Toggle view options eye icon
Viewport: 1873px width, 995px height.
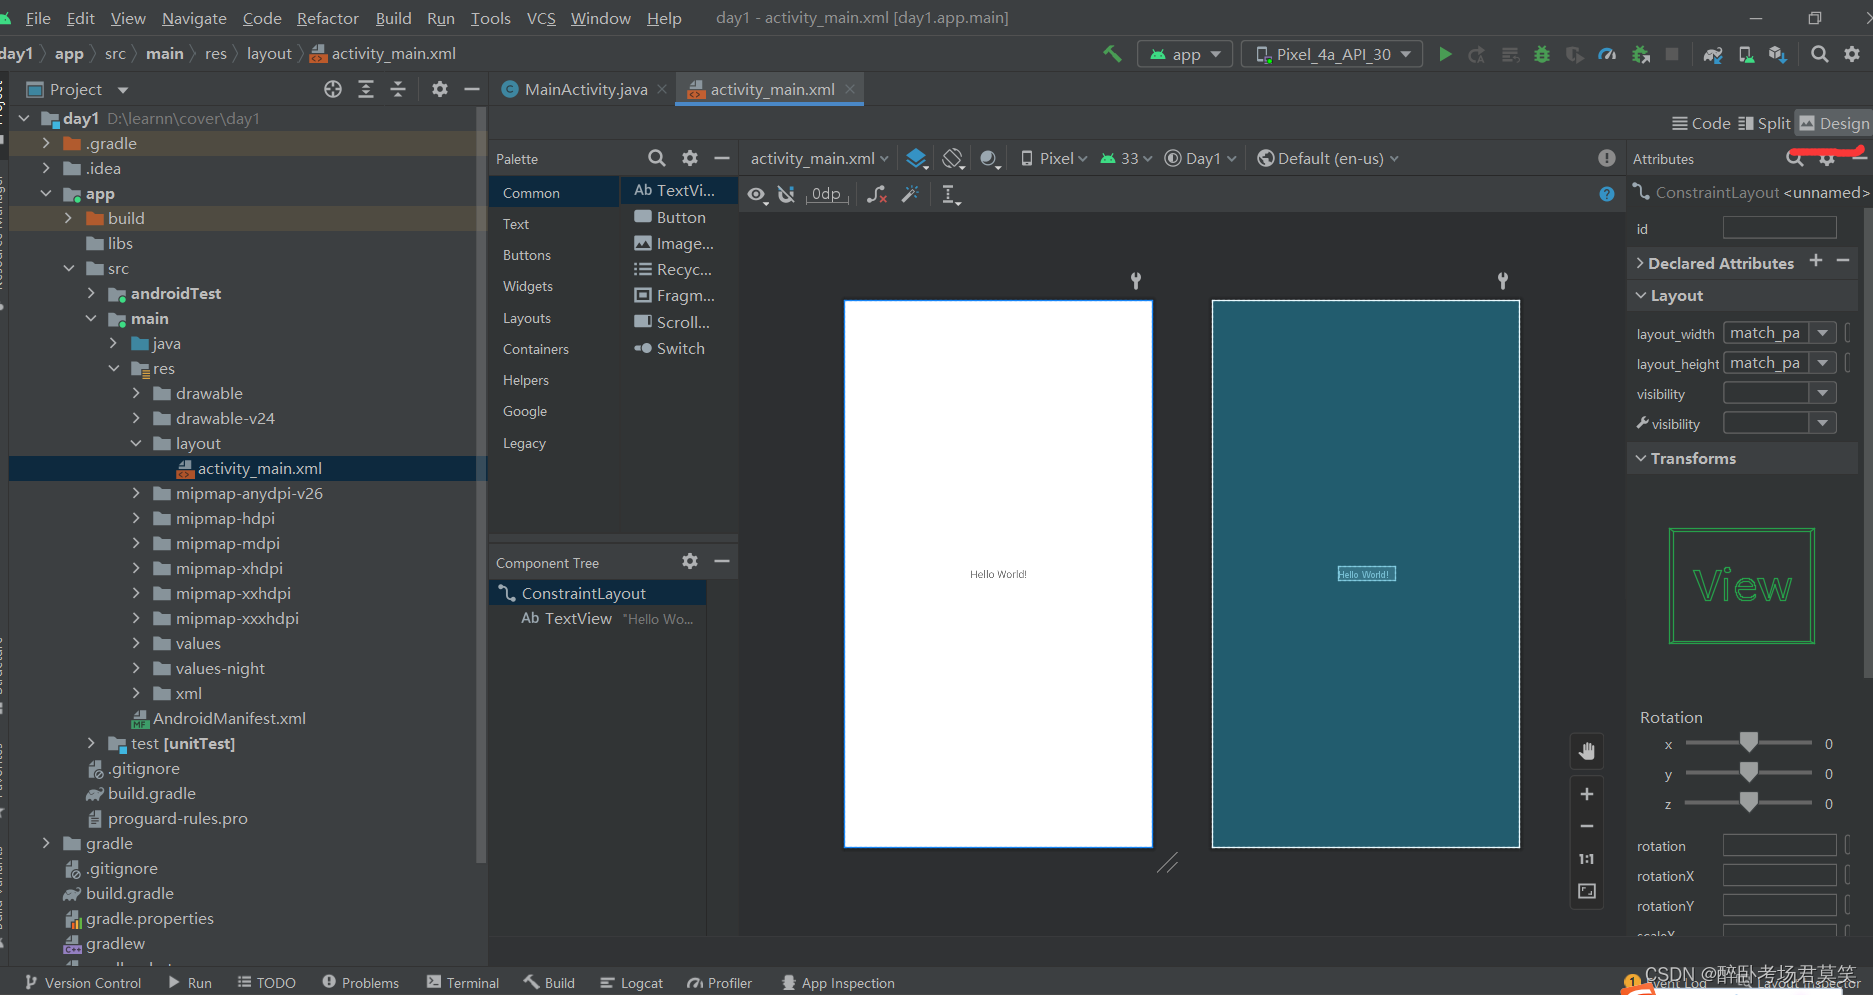(x=757, y=194)
